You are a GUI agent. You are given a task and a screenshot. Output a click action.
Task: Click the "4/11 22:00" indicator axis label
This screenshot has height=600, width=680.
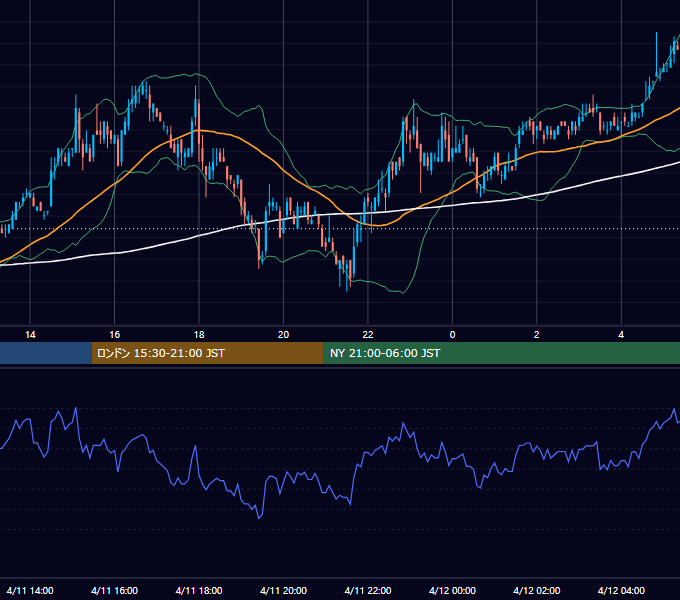tap(368, 590)
